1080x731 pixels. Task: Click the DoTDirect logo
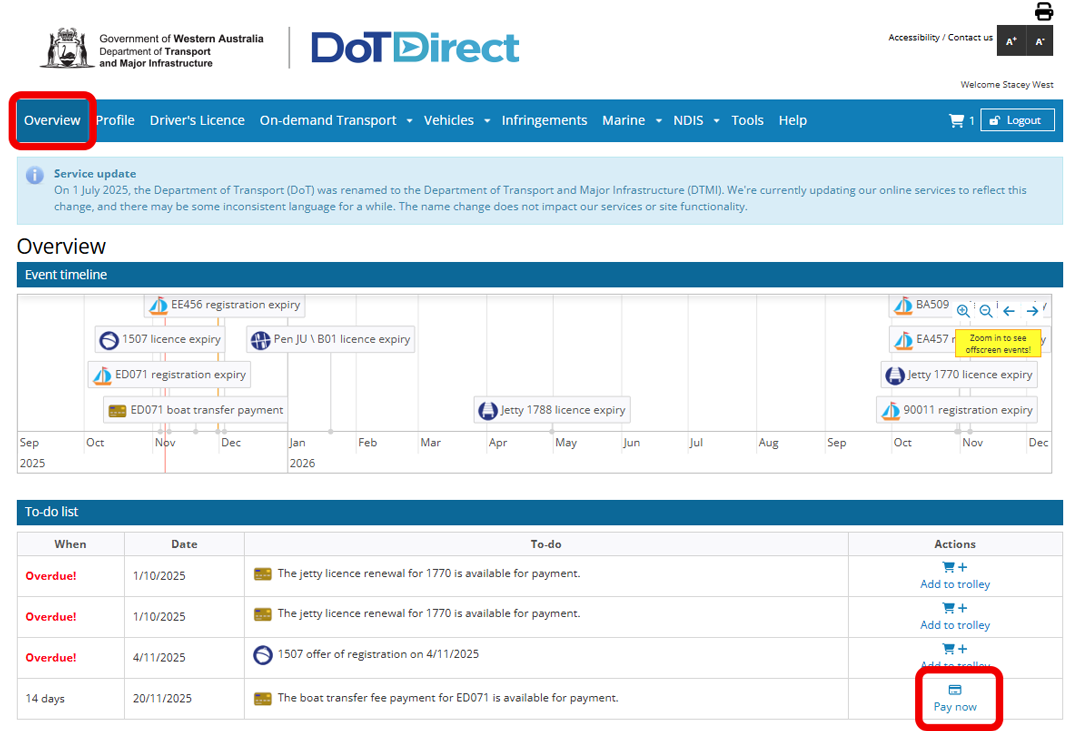(x=415, y=48)
